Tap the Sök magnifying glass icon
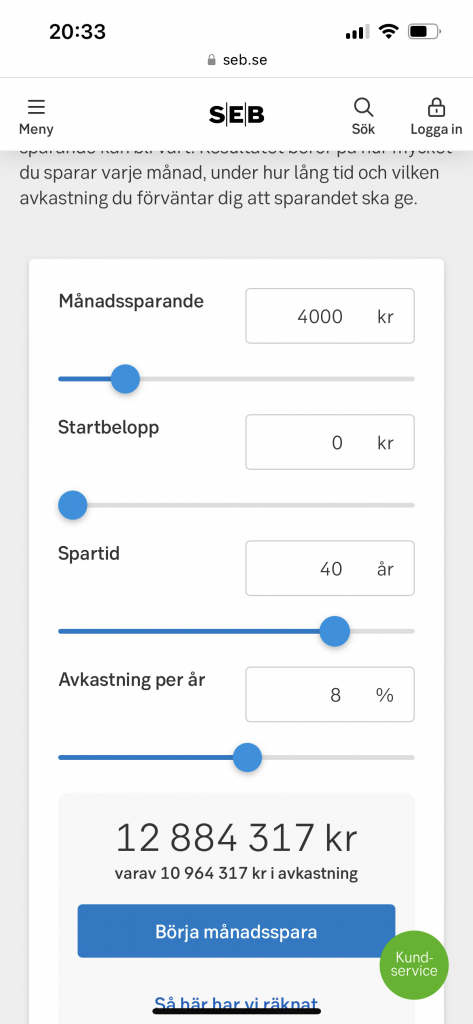Screen dimensions: 473x1024 click(x=363, y=107)
